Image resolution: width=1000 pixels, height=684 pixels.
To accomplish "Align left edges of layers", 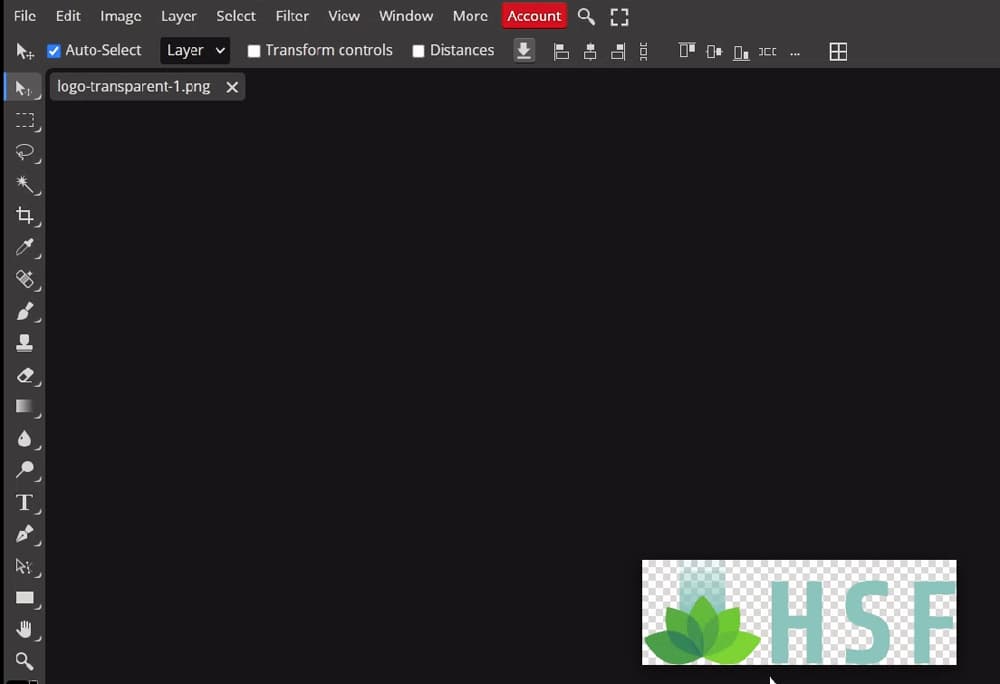I will [x=561, y=51].
